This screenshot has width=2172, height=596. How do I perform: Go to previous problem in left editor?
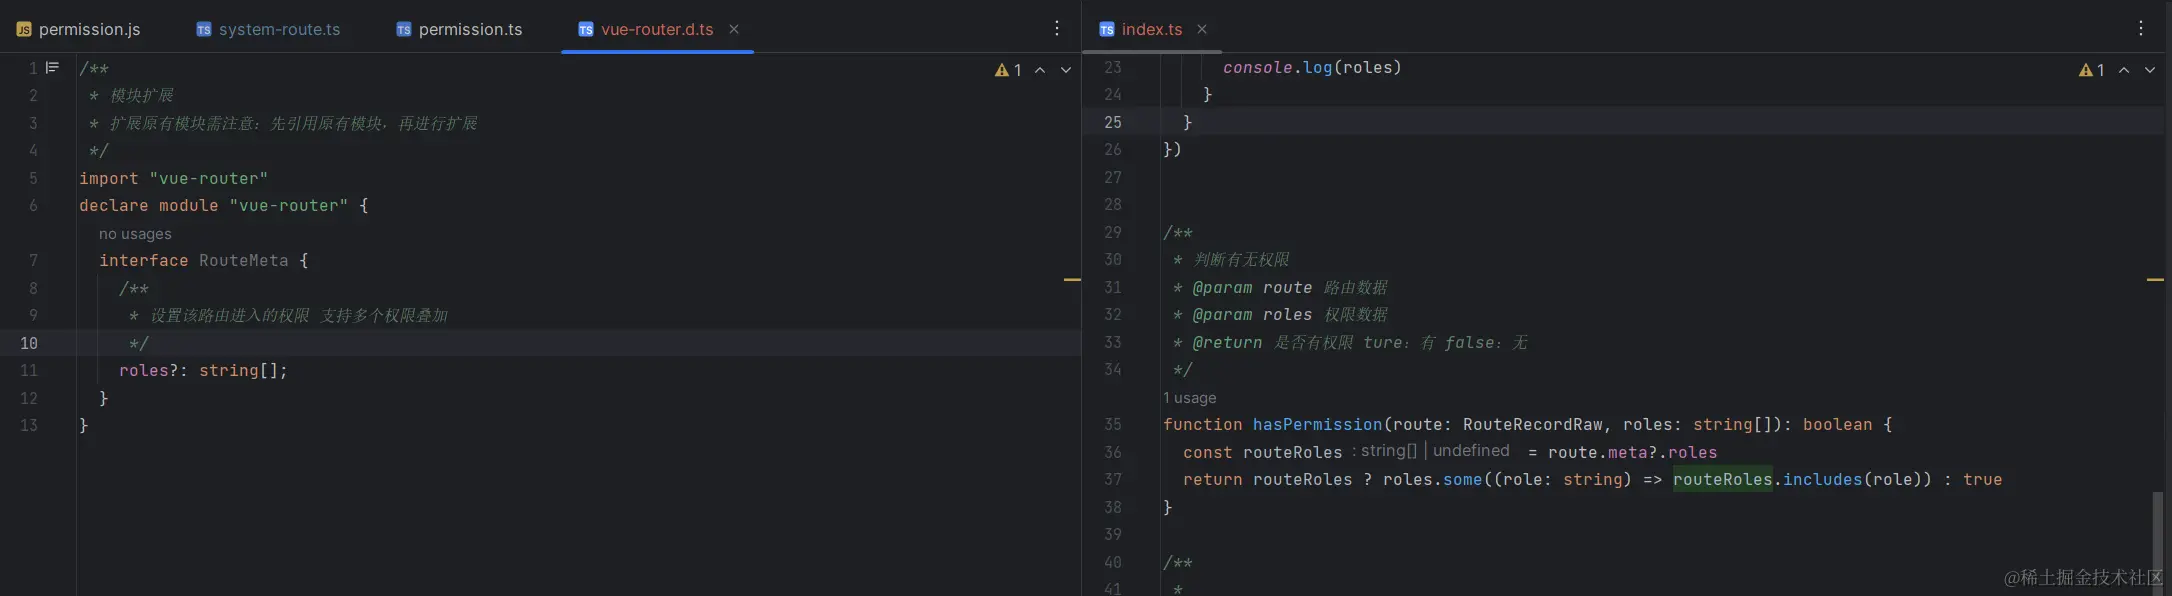(x=1040, y=70)
